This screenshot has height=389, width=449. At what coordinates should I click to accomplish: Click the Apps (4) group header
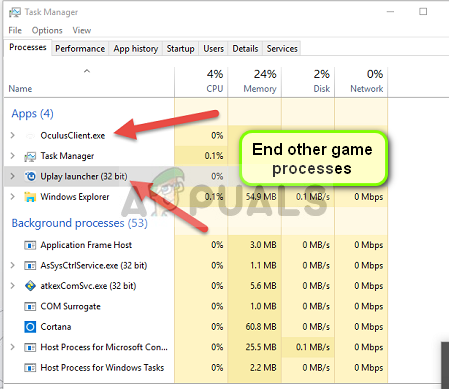32,114
